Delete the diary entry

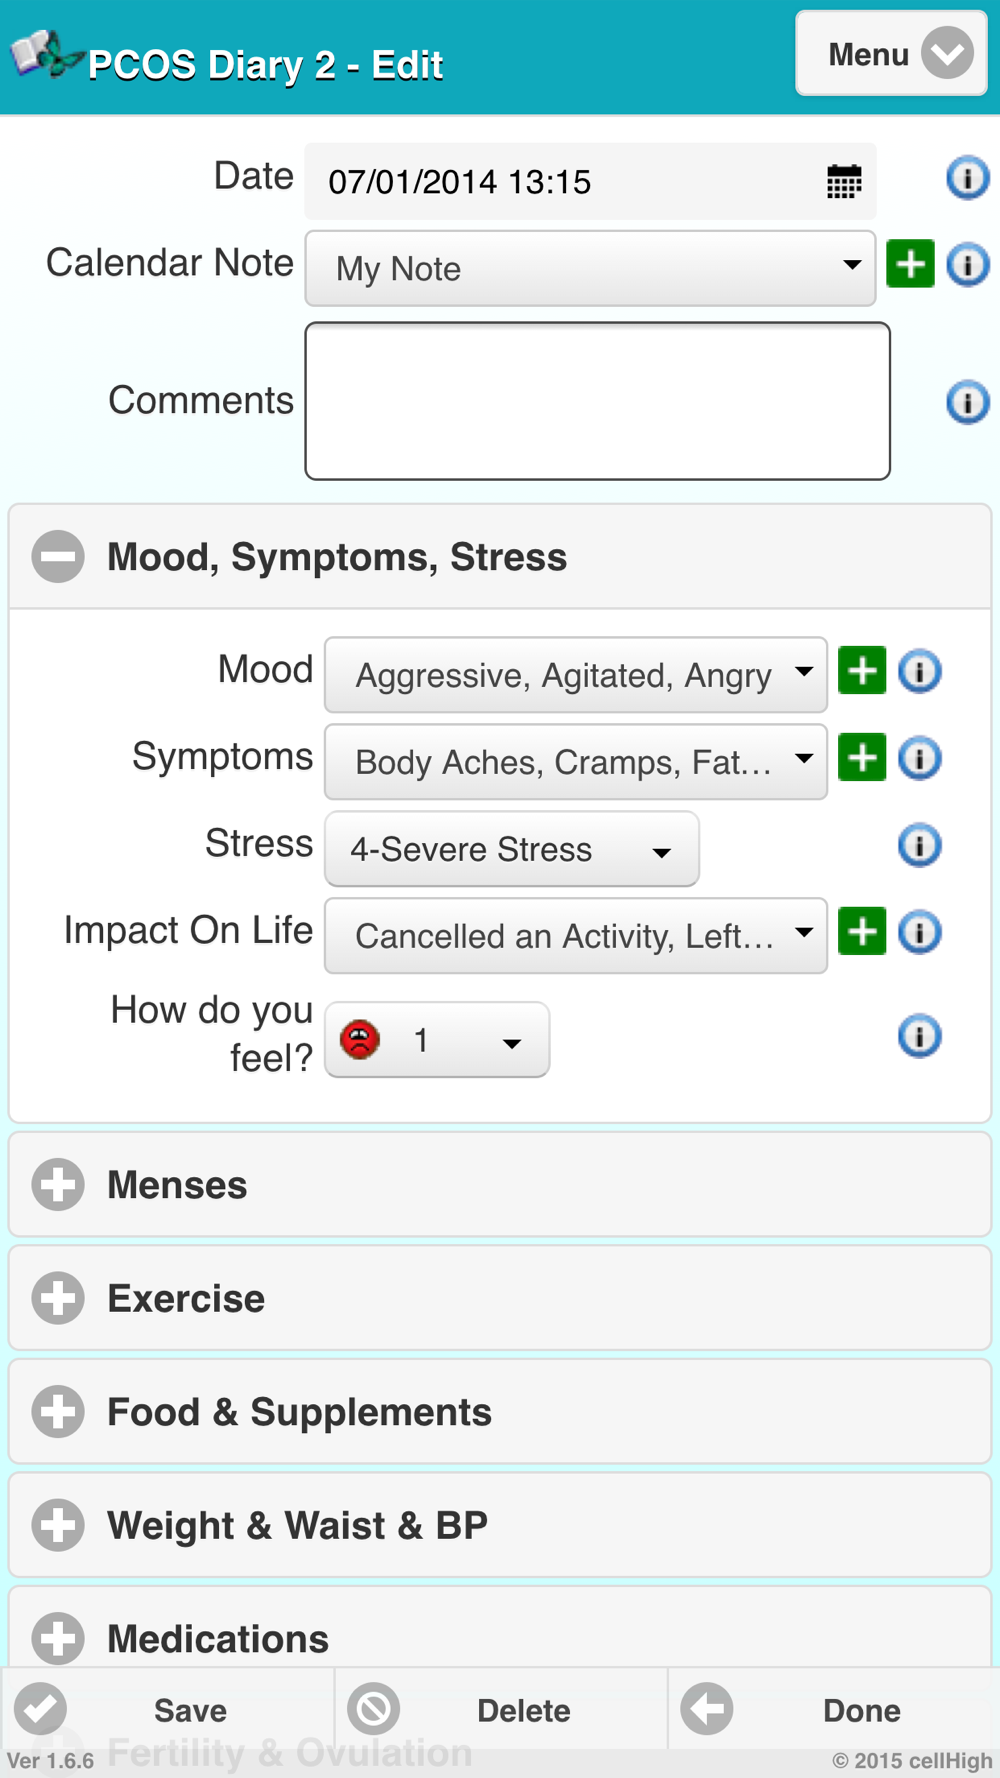tap(500, 1710)
